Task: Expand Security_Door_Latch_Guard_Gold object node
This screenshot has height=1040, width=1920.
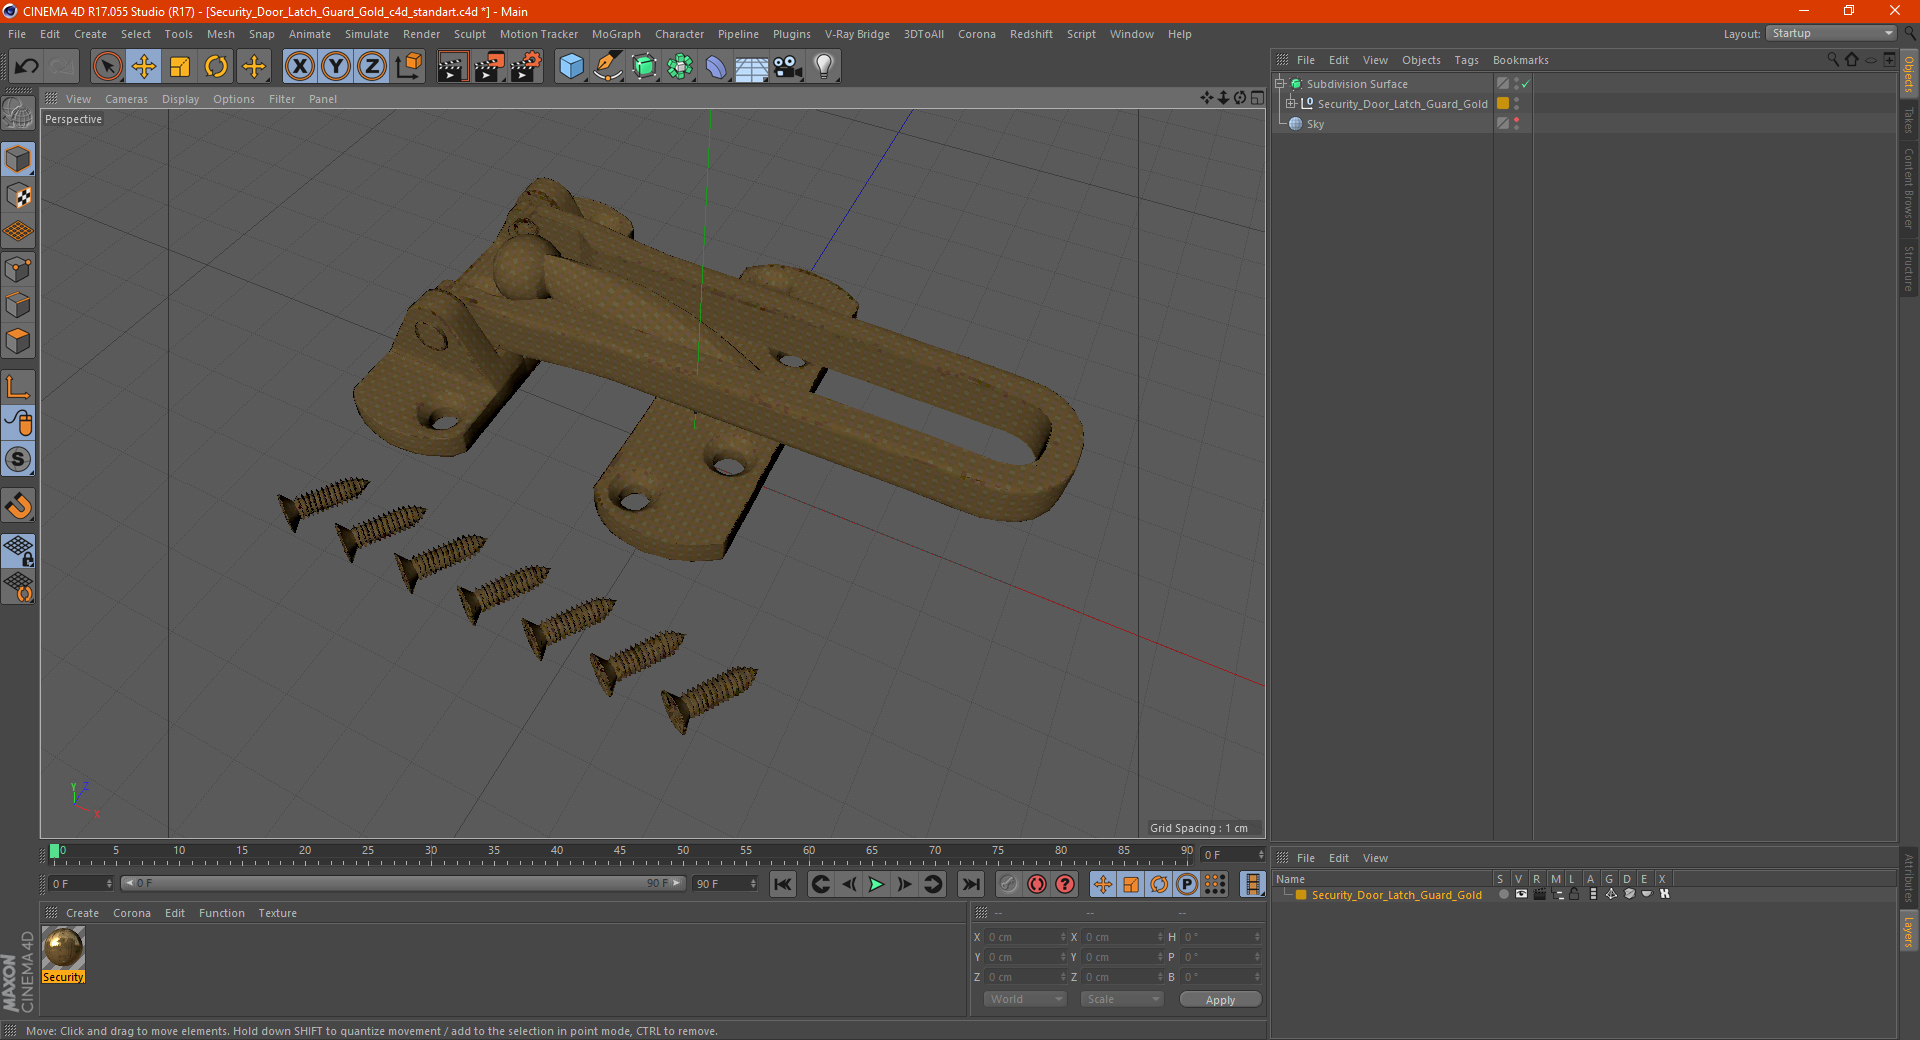Action: pos(1290,103)
